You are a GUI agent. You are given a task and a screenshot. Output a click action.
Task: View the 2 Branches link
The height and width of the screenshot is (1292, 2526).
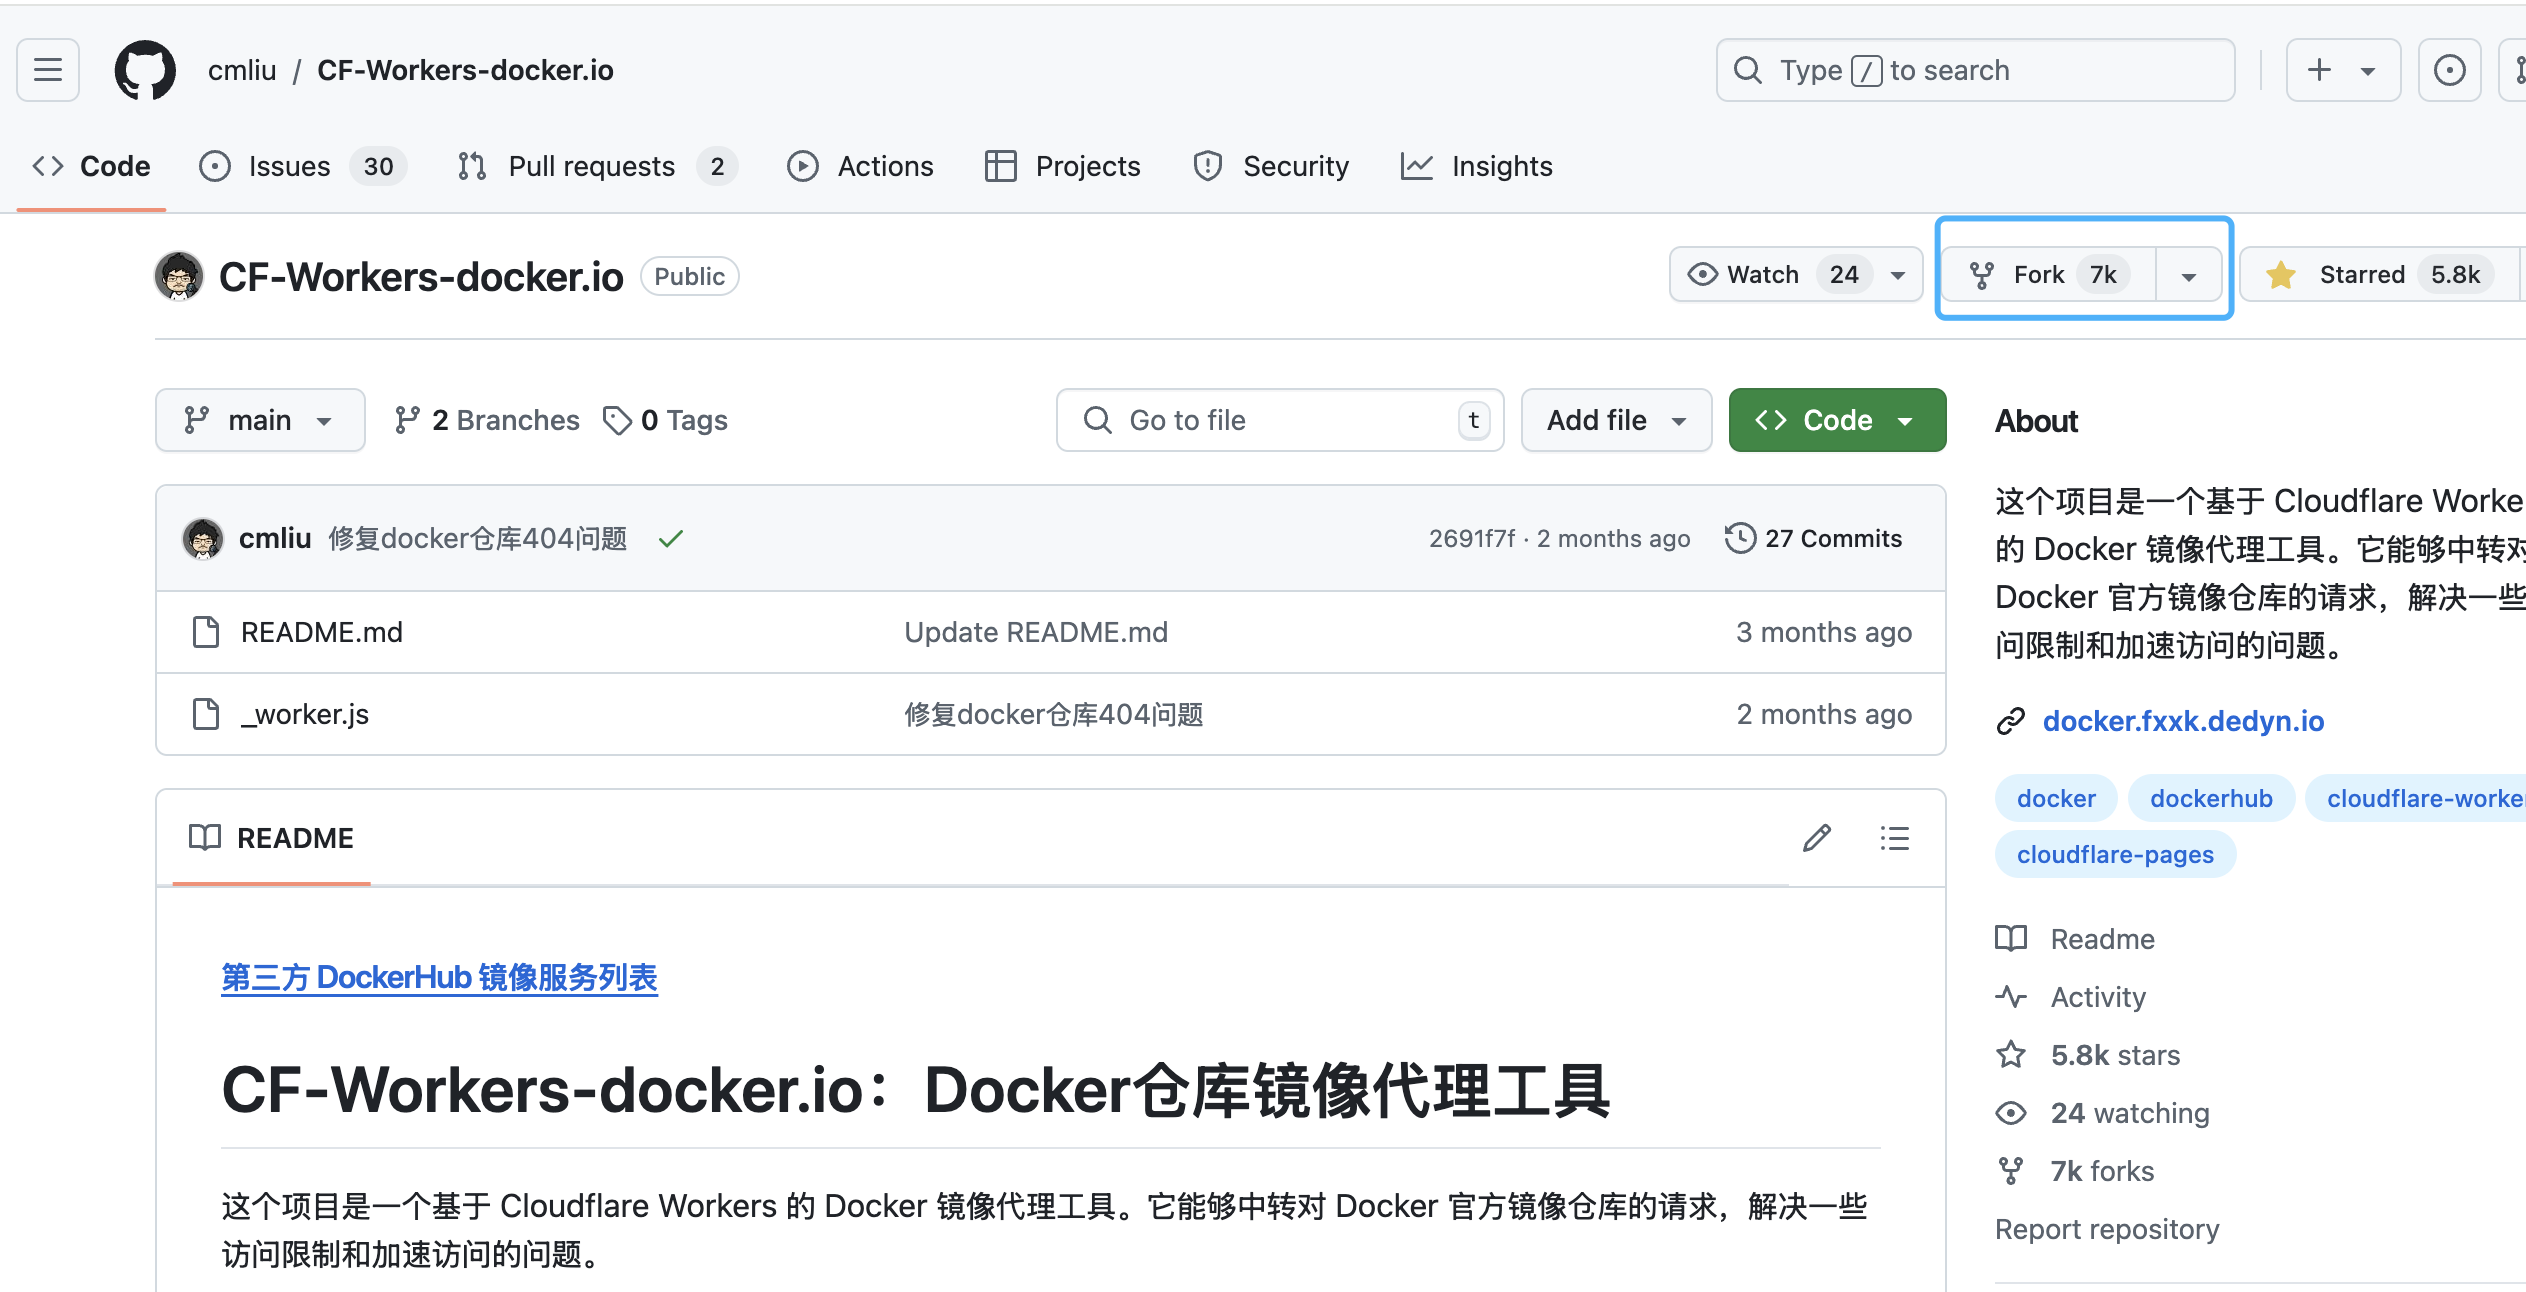coord(487,420)
